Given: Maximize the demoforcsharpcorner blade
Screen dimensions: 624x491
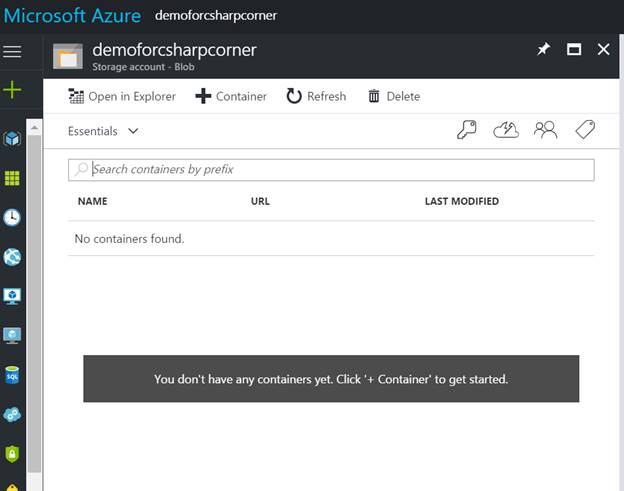Looking at the screenshot, I should (x=574, y=49).
